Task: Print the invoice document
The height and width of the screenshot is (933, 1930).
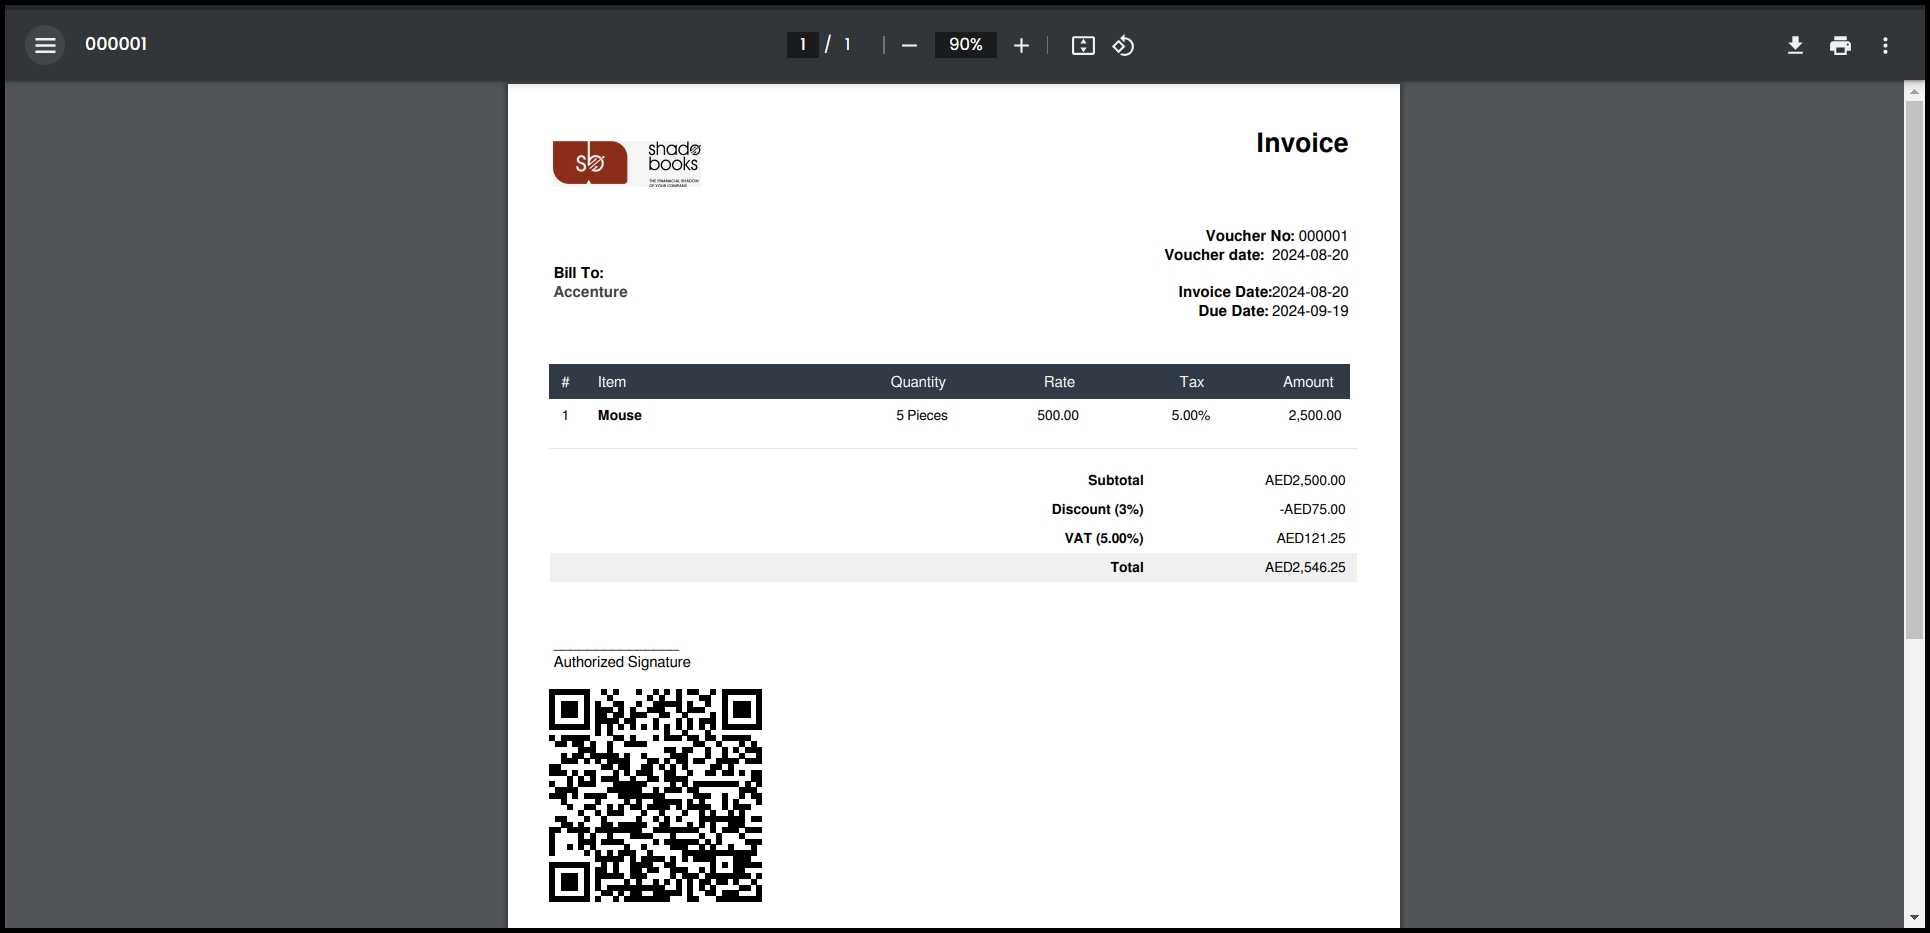Action: (1840, 45)
